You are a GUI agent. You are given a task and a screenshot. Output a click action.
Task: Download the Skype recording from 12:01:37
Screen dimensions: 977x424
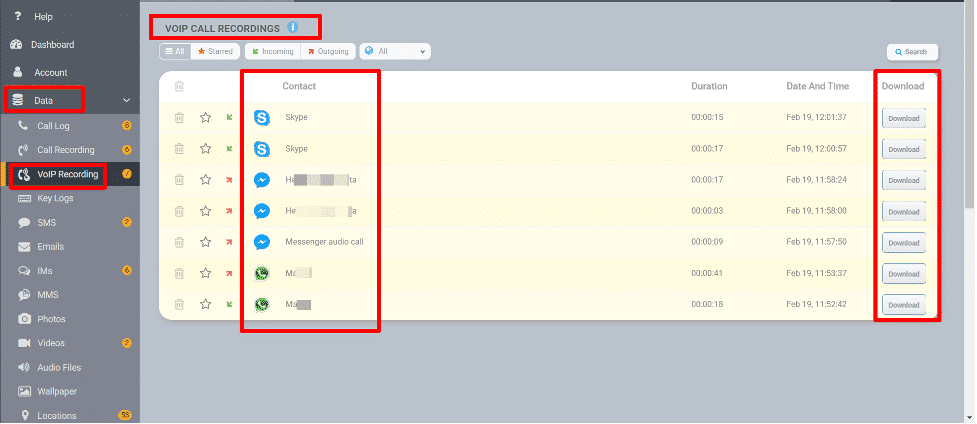[903, 118]
